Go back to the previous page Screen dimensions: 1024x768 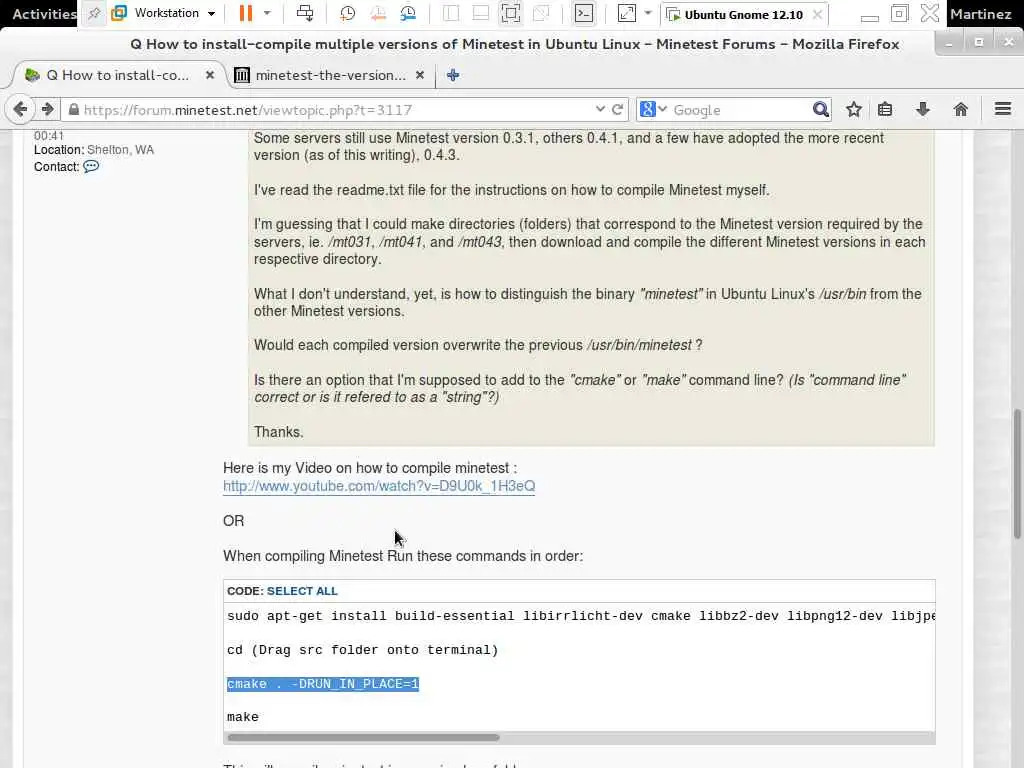(20, 109)
